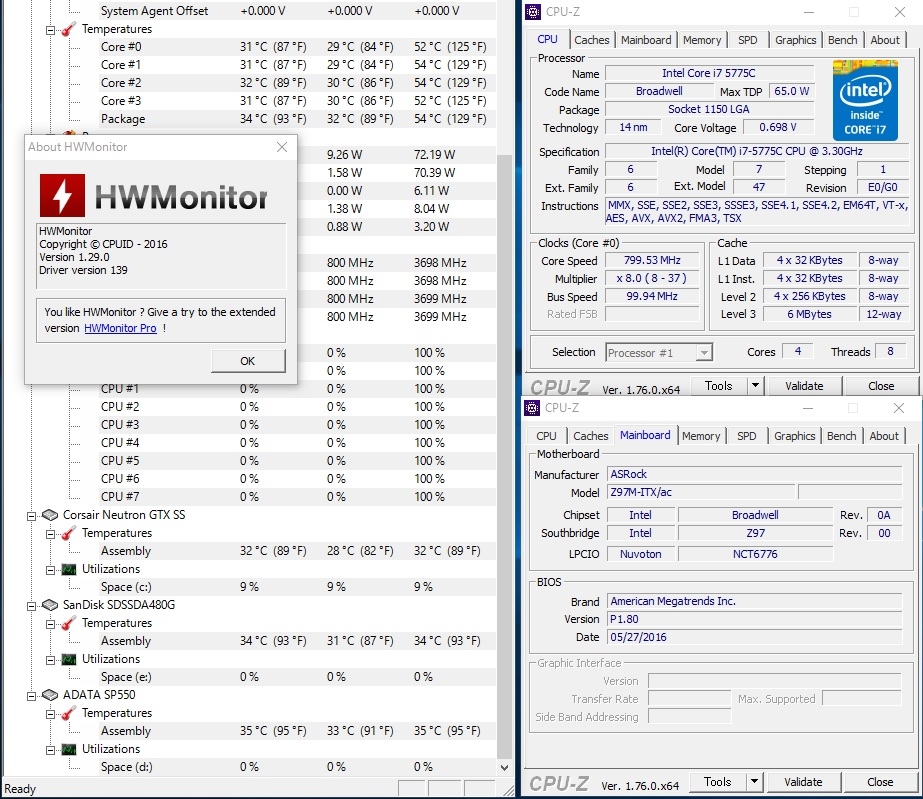Open Tools dropdown arrow in bottom CPU-Z
This screenshot has width=923, height=799.
tap(754, 782)
